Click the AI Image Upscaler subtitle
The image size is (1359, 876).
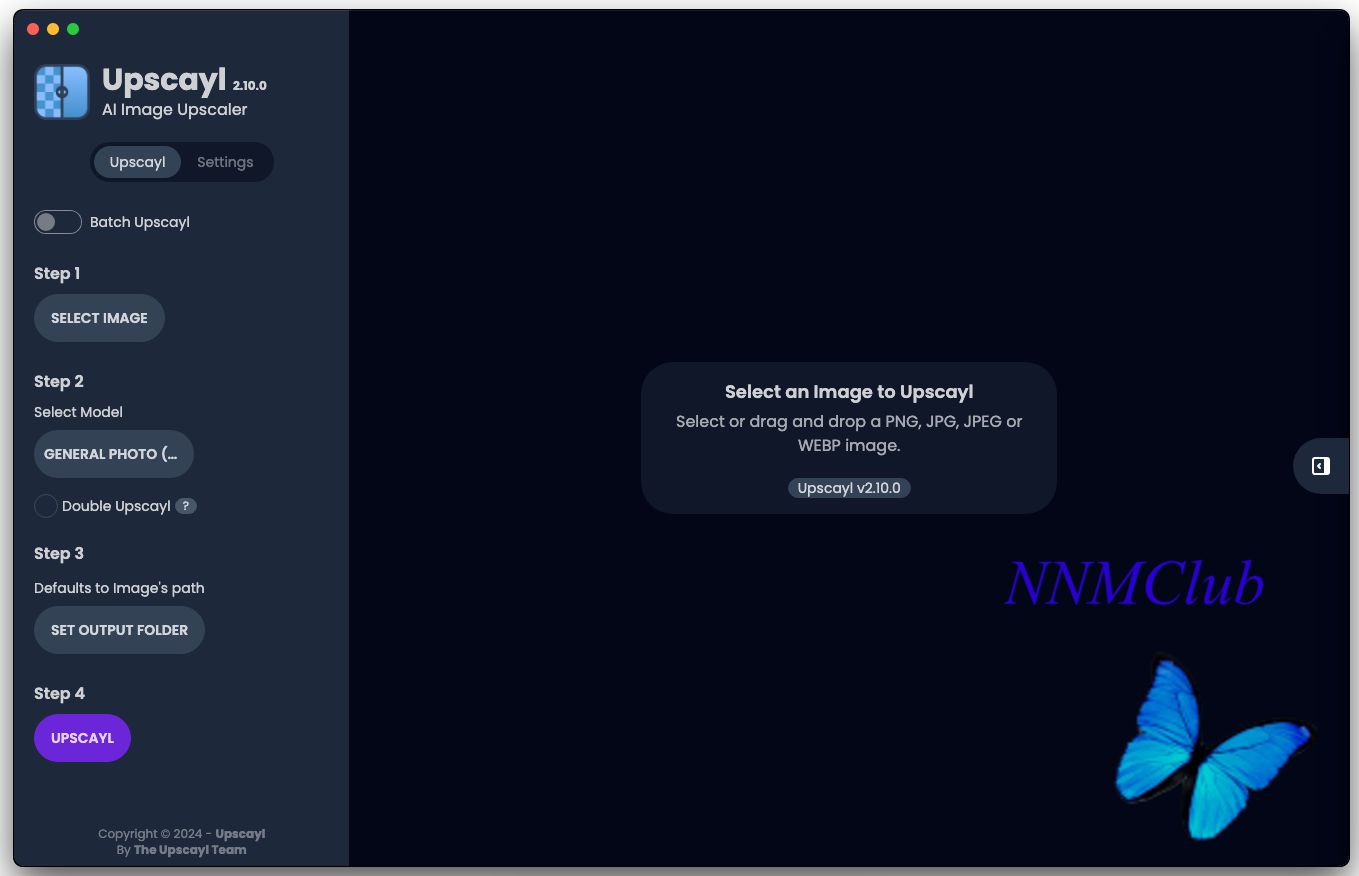(x=175, y=110)
